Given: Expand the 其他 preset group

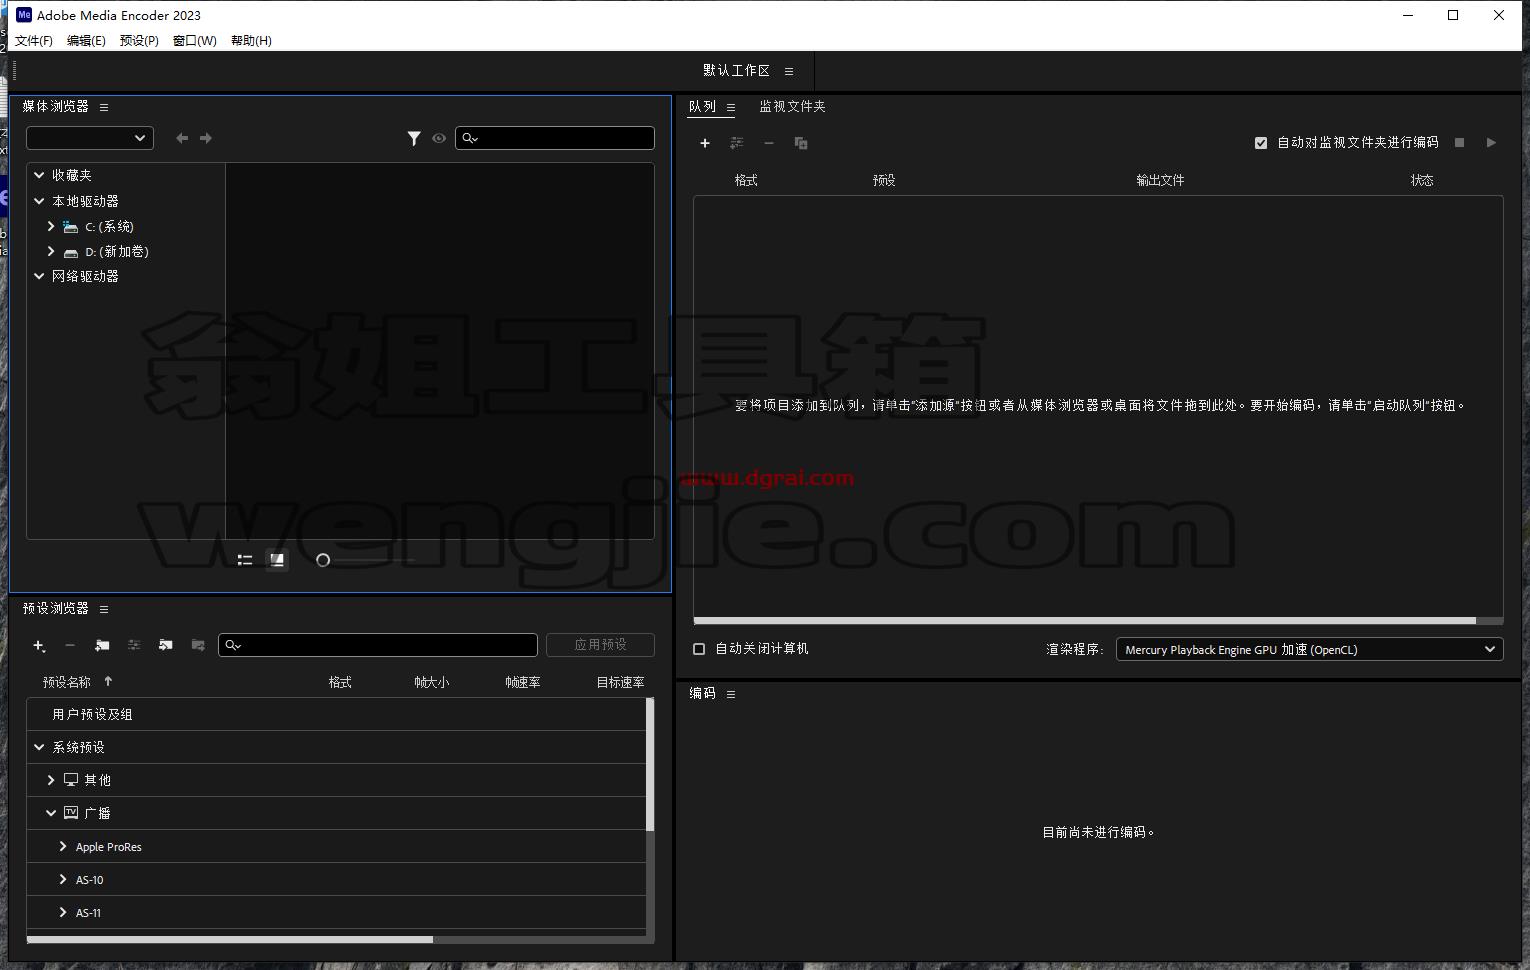Looking at the screenshot, I should (x=51, y=780).
